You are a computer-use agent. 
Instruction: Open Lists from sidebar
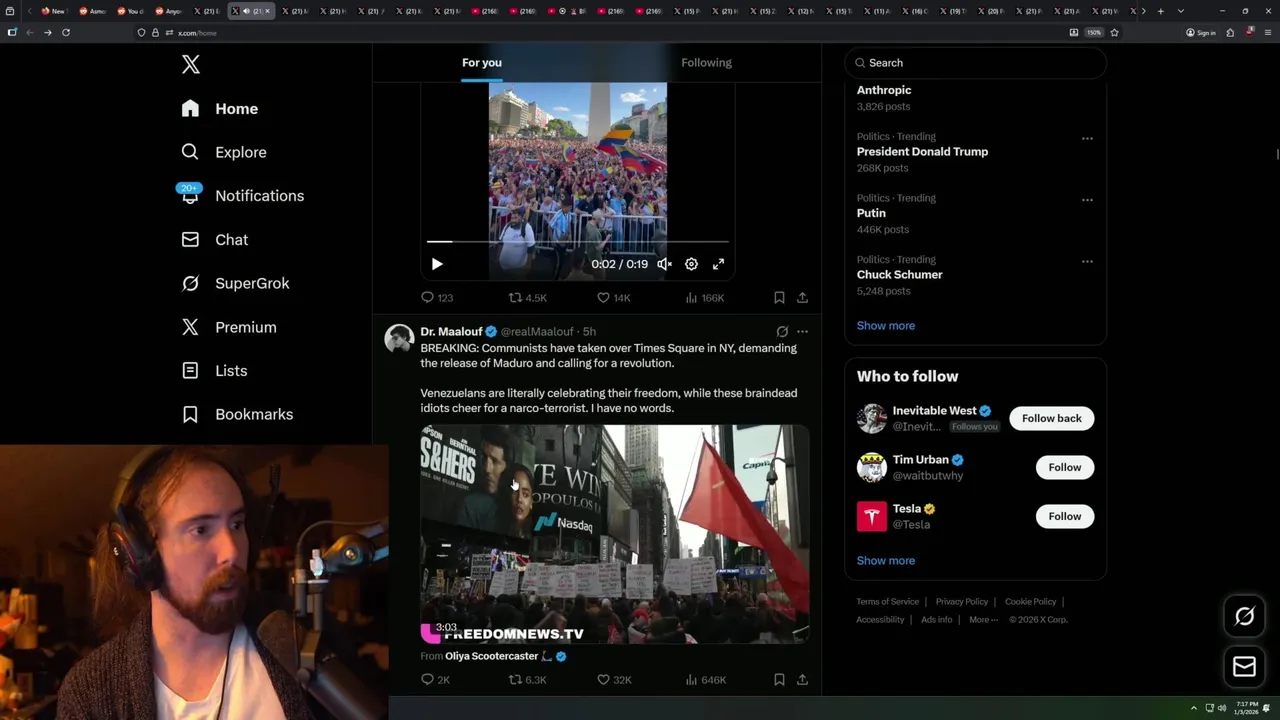[214, 371]
